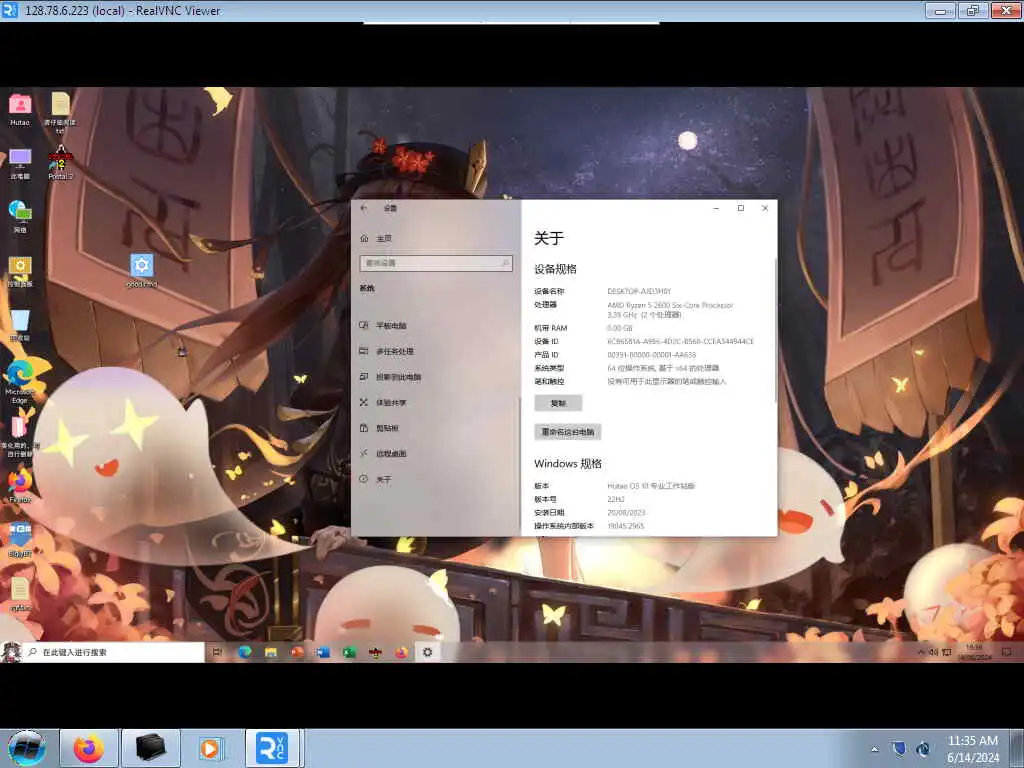Select 投影到此电脑 in Settings sidebar
This screenshot has height=768, width=1024.
tap(391, 377)
